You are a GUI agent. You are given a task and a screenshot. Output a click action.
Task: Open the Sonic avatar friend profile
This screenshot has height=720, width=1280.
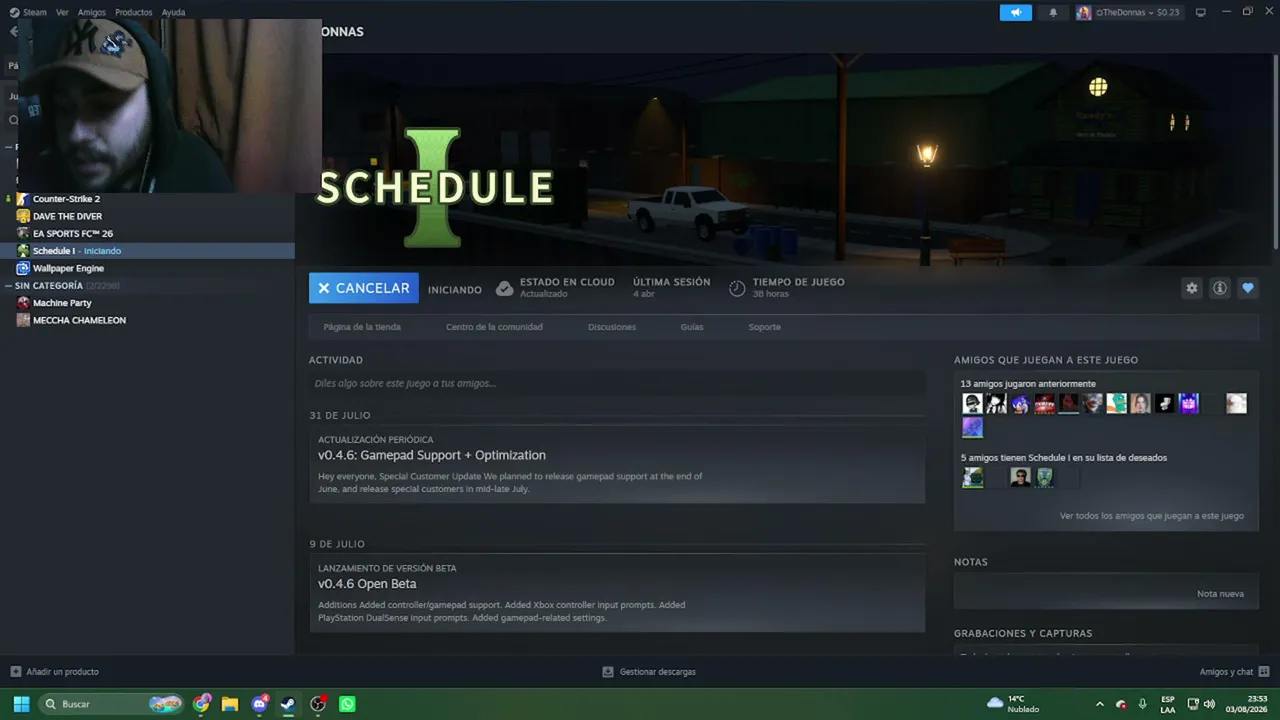pos(1020,404)
